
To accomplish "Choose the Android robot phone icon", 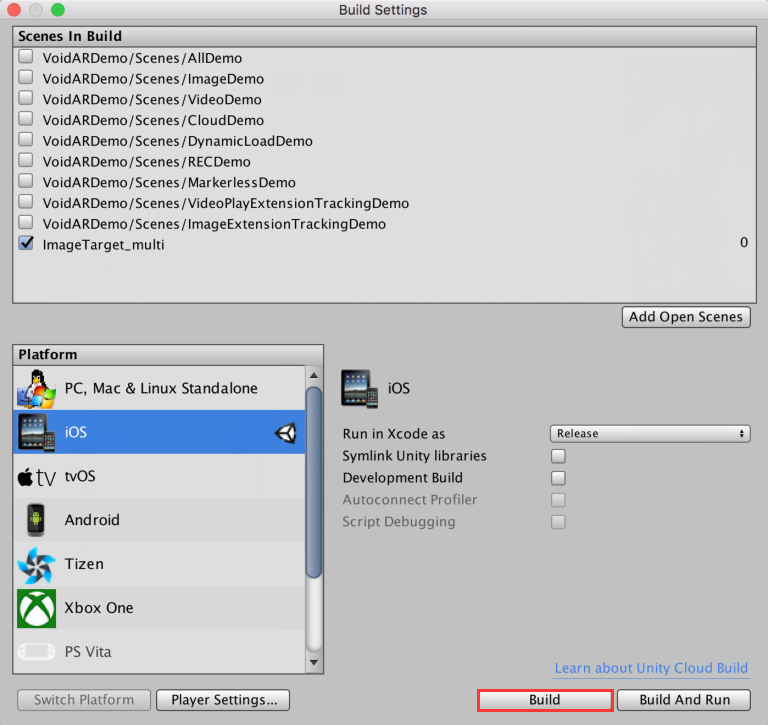I will 36,520.
